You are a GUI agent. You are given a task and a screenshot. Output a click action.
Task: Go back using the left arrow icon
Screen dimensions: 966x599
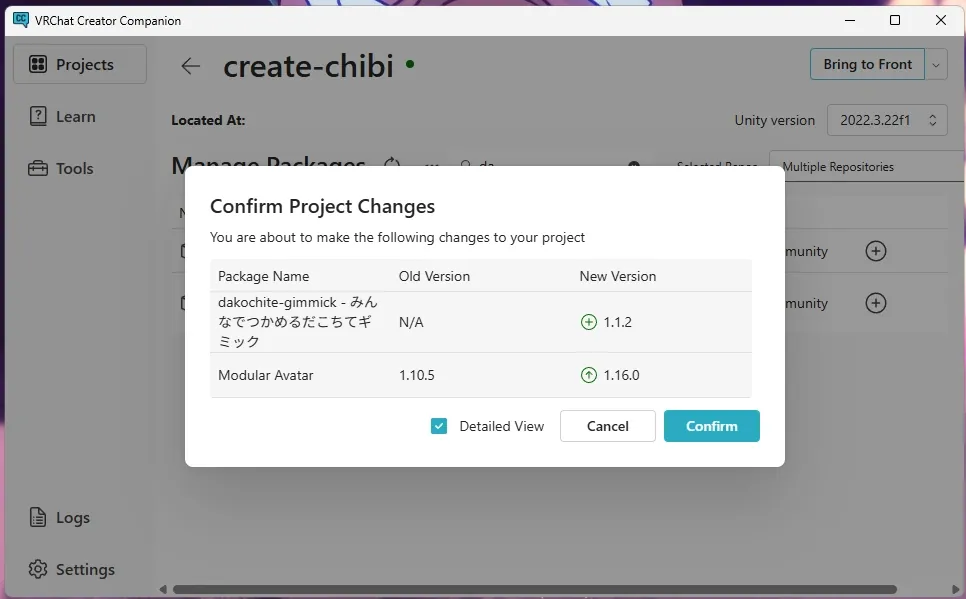click(x=190, y=66)
